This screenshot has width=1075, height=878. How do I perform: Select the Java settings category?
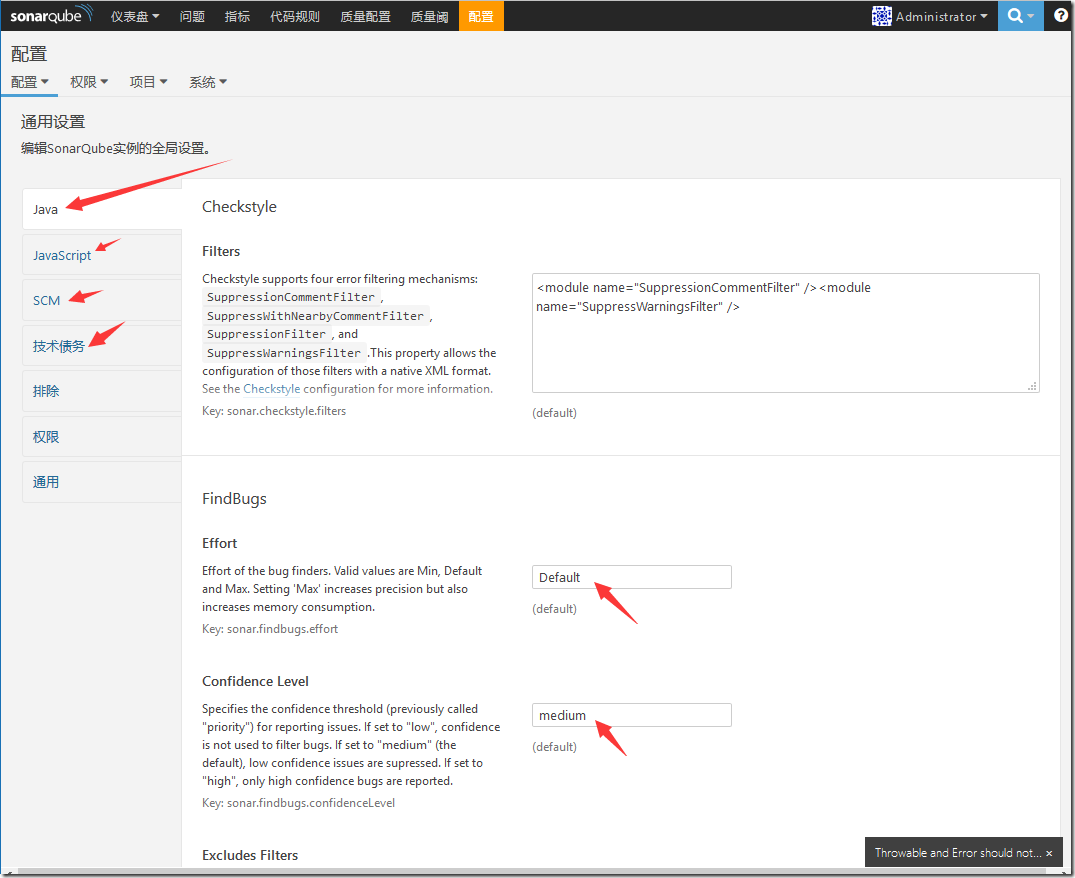(x=102, y=209)
